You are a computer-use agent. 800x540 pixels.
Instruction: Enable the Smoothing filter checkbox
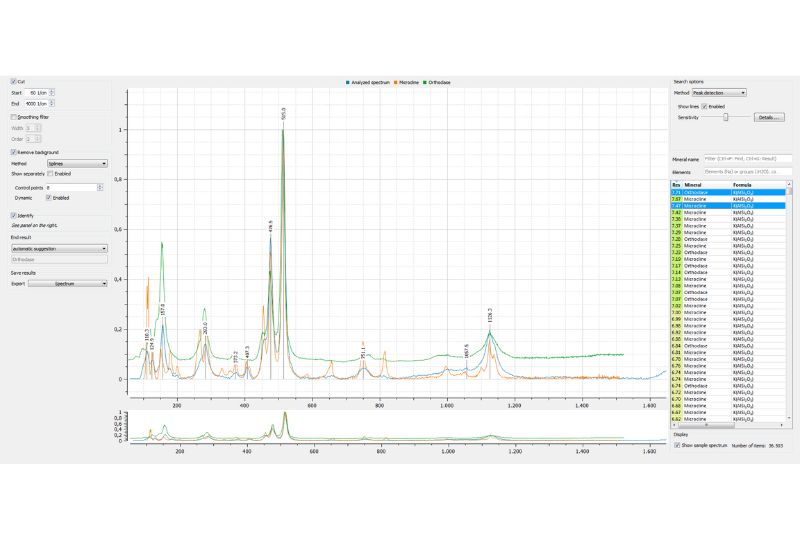tap(13, 117)
